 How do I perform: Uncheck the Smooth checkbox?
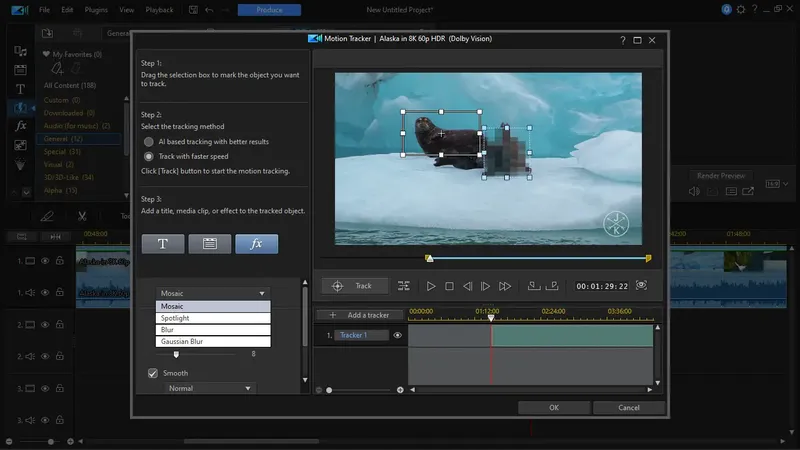[153, 373]
